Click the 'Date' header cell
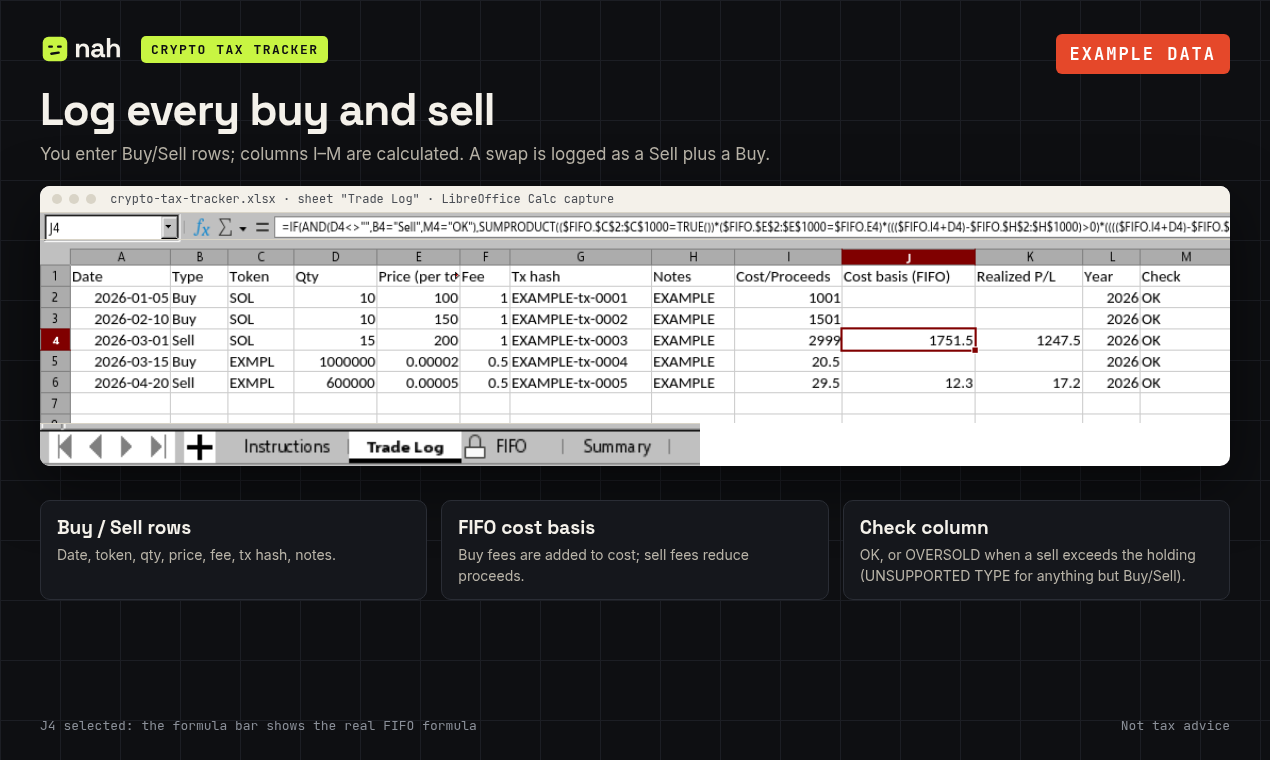The image size is (1270, 760). pyautogui.click(x=120, y=276)
